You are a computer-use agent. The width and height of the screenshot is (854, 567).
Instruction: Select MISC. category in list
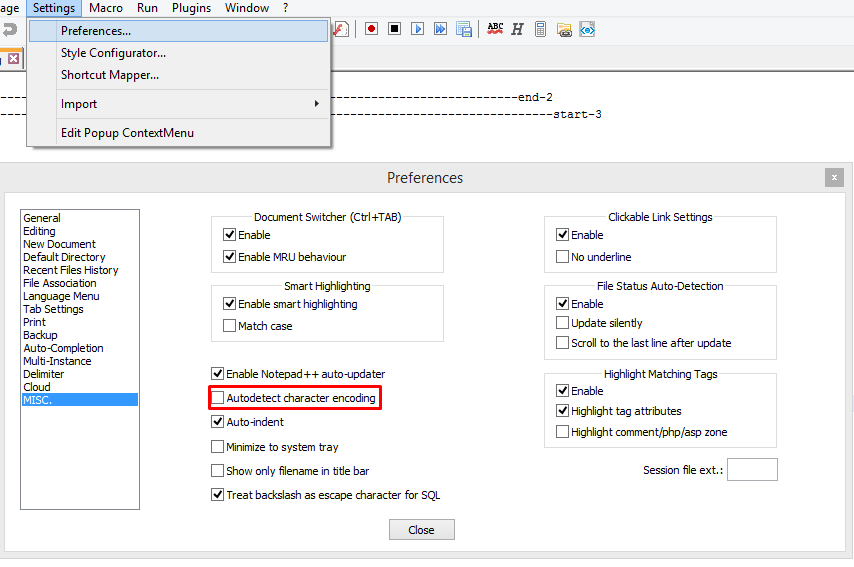tap(80, 400)
